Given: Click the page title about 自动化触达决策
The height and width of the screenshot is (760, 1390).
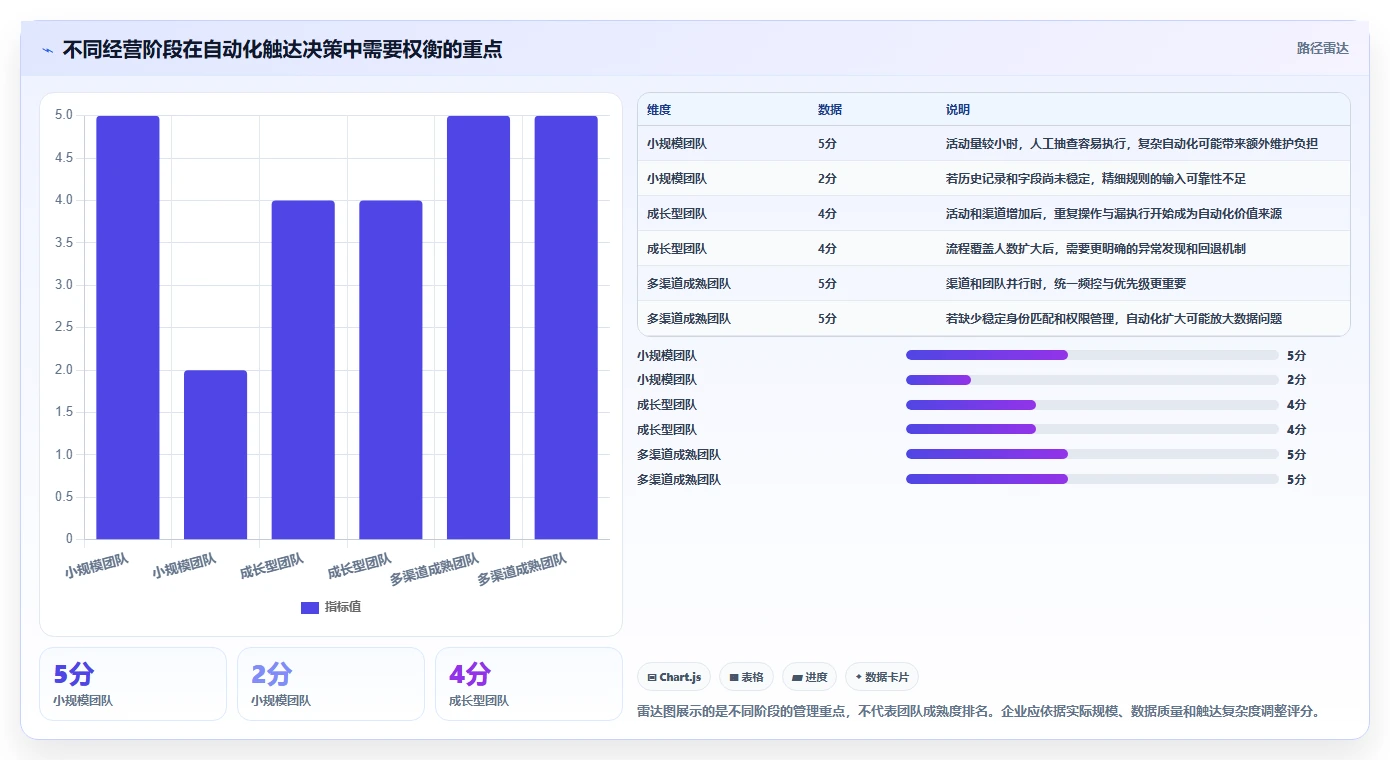Looking at the screenshot, I should point(282,49).
